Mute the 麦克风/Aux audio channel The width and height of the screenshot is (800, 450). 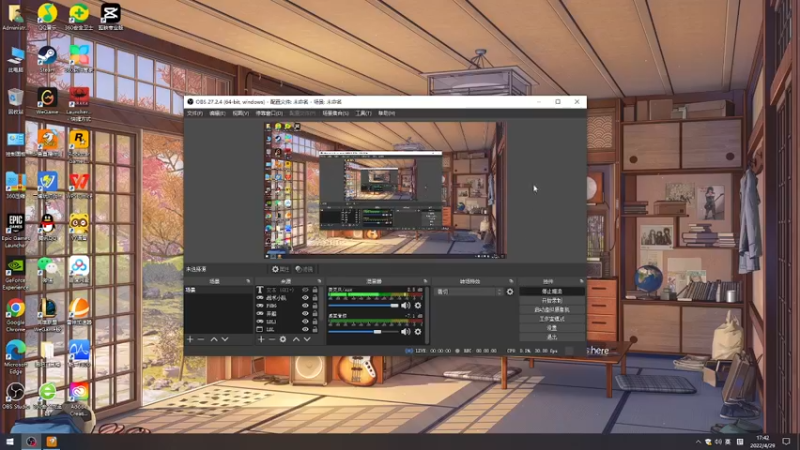[x=406, y=306]
